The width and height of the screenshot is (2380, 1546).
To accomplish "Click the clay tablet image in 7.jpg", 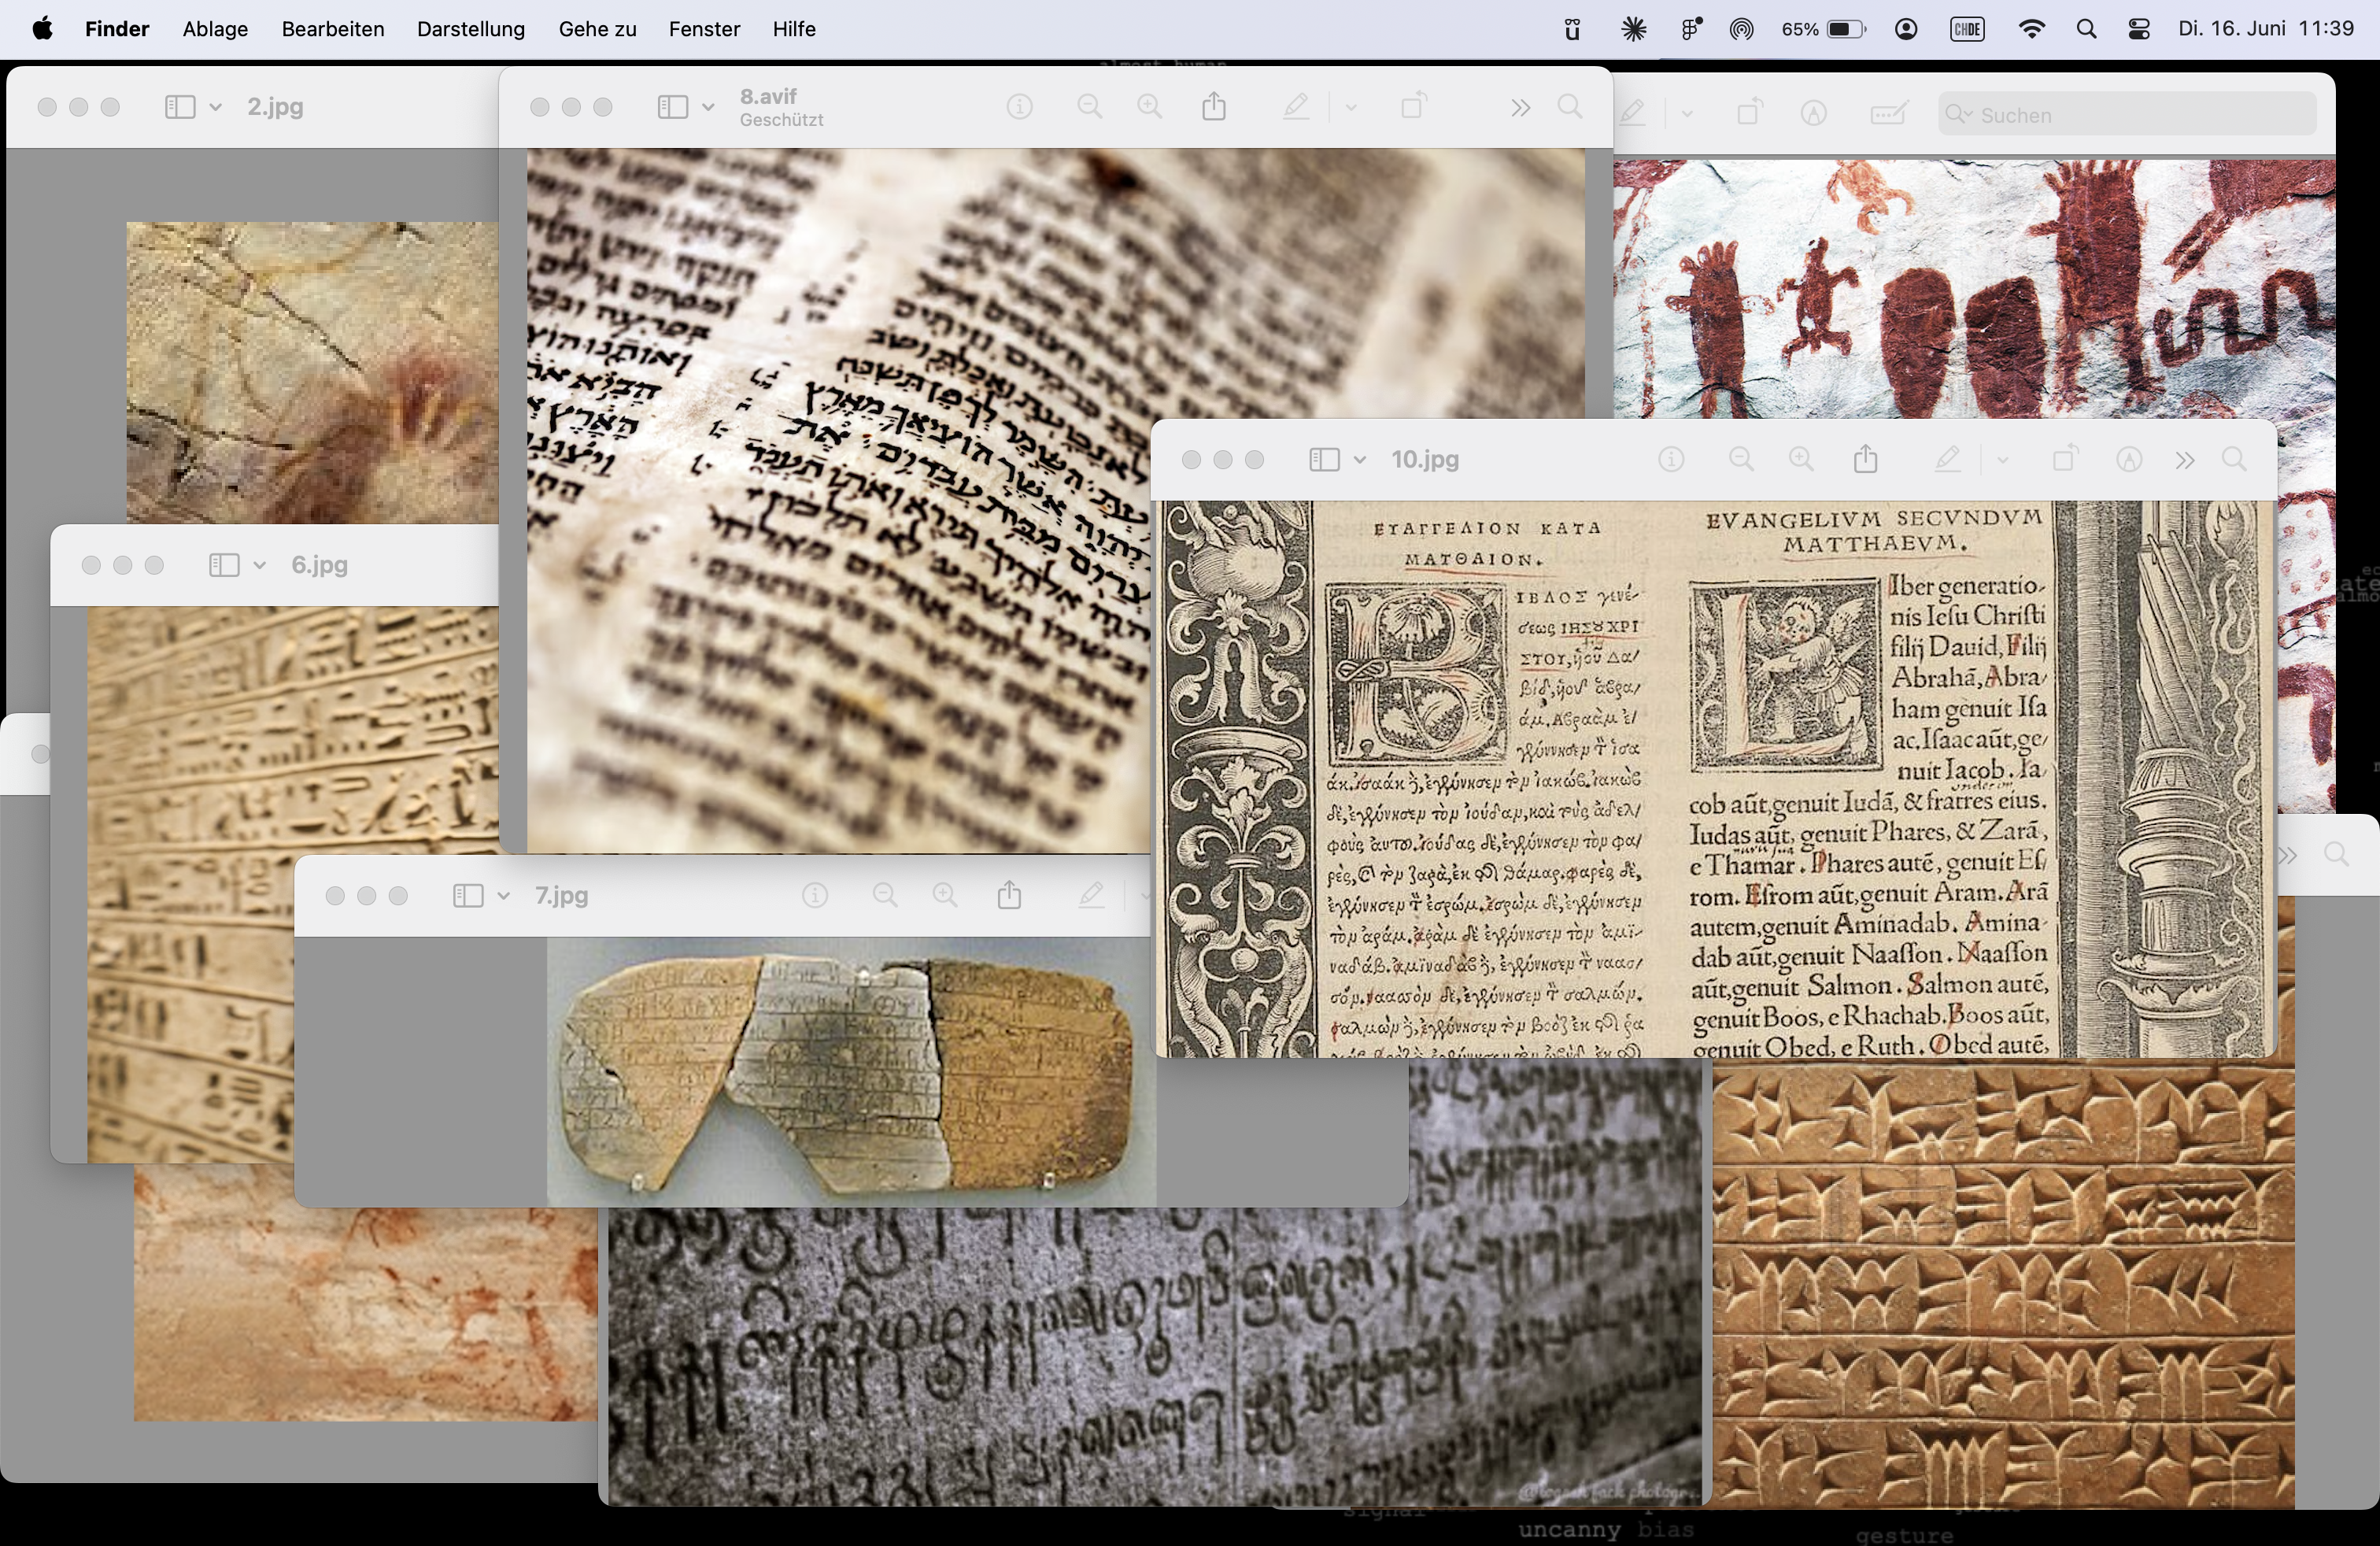I will tap(850, 1071).
